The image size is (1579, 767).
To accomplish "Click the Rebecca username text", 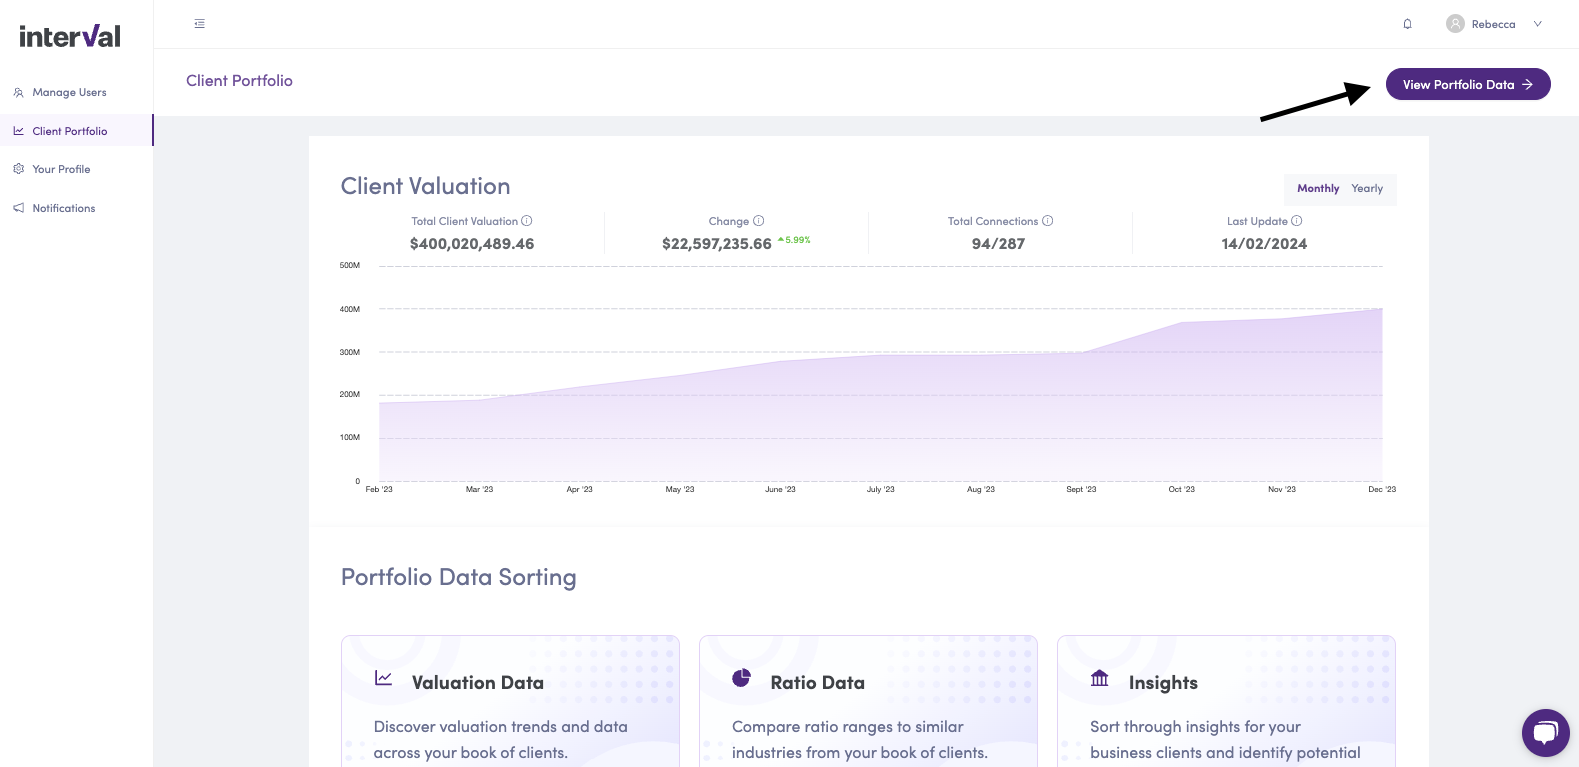I will 1493,24.
